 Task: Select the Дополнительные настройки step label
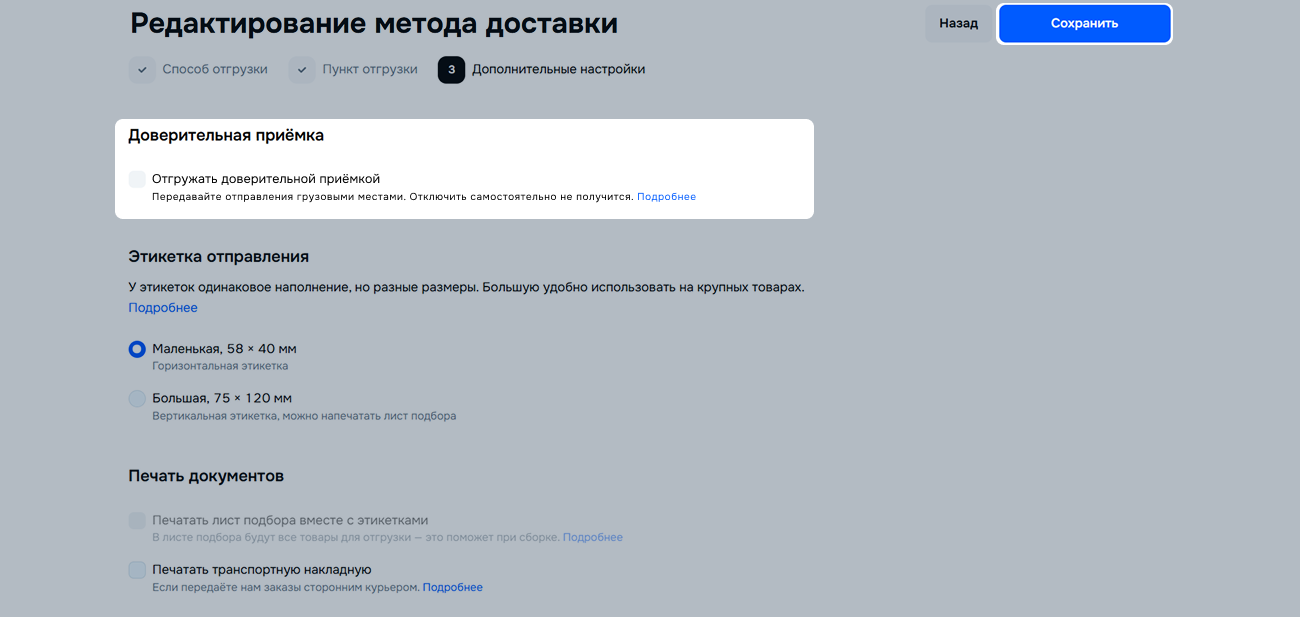[x=558, y=70]
